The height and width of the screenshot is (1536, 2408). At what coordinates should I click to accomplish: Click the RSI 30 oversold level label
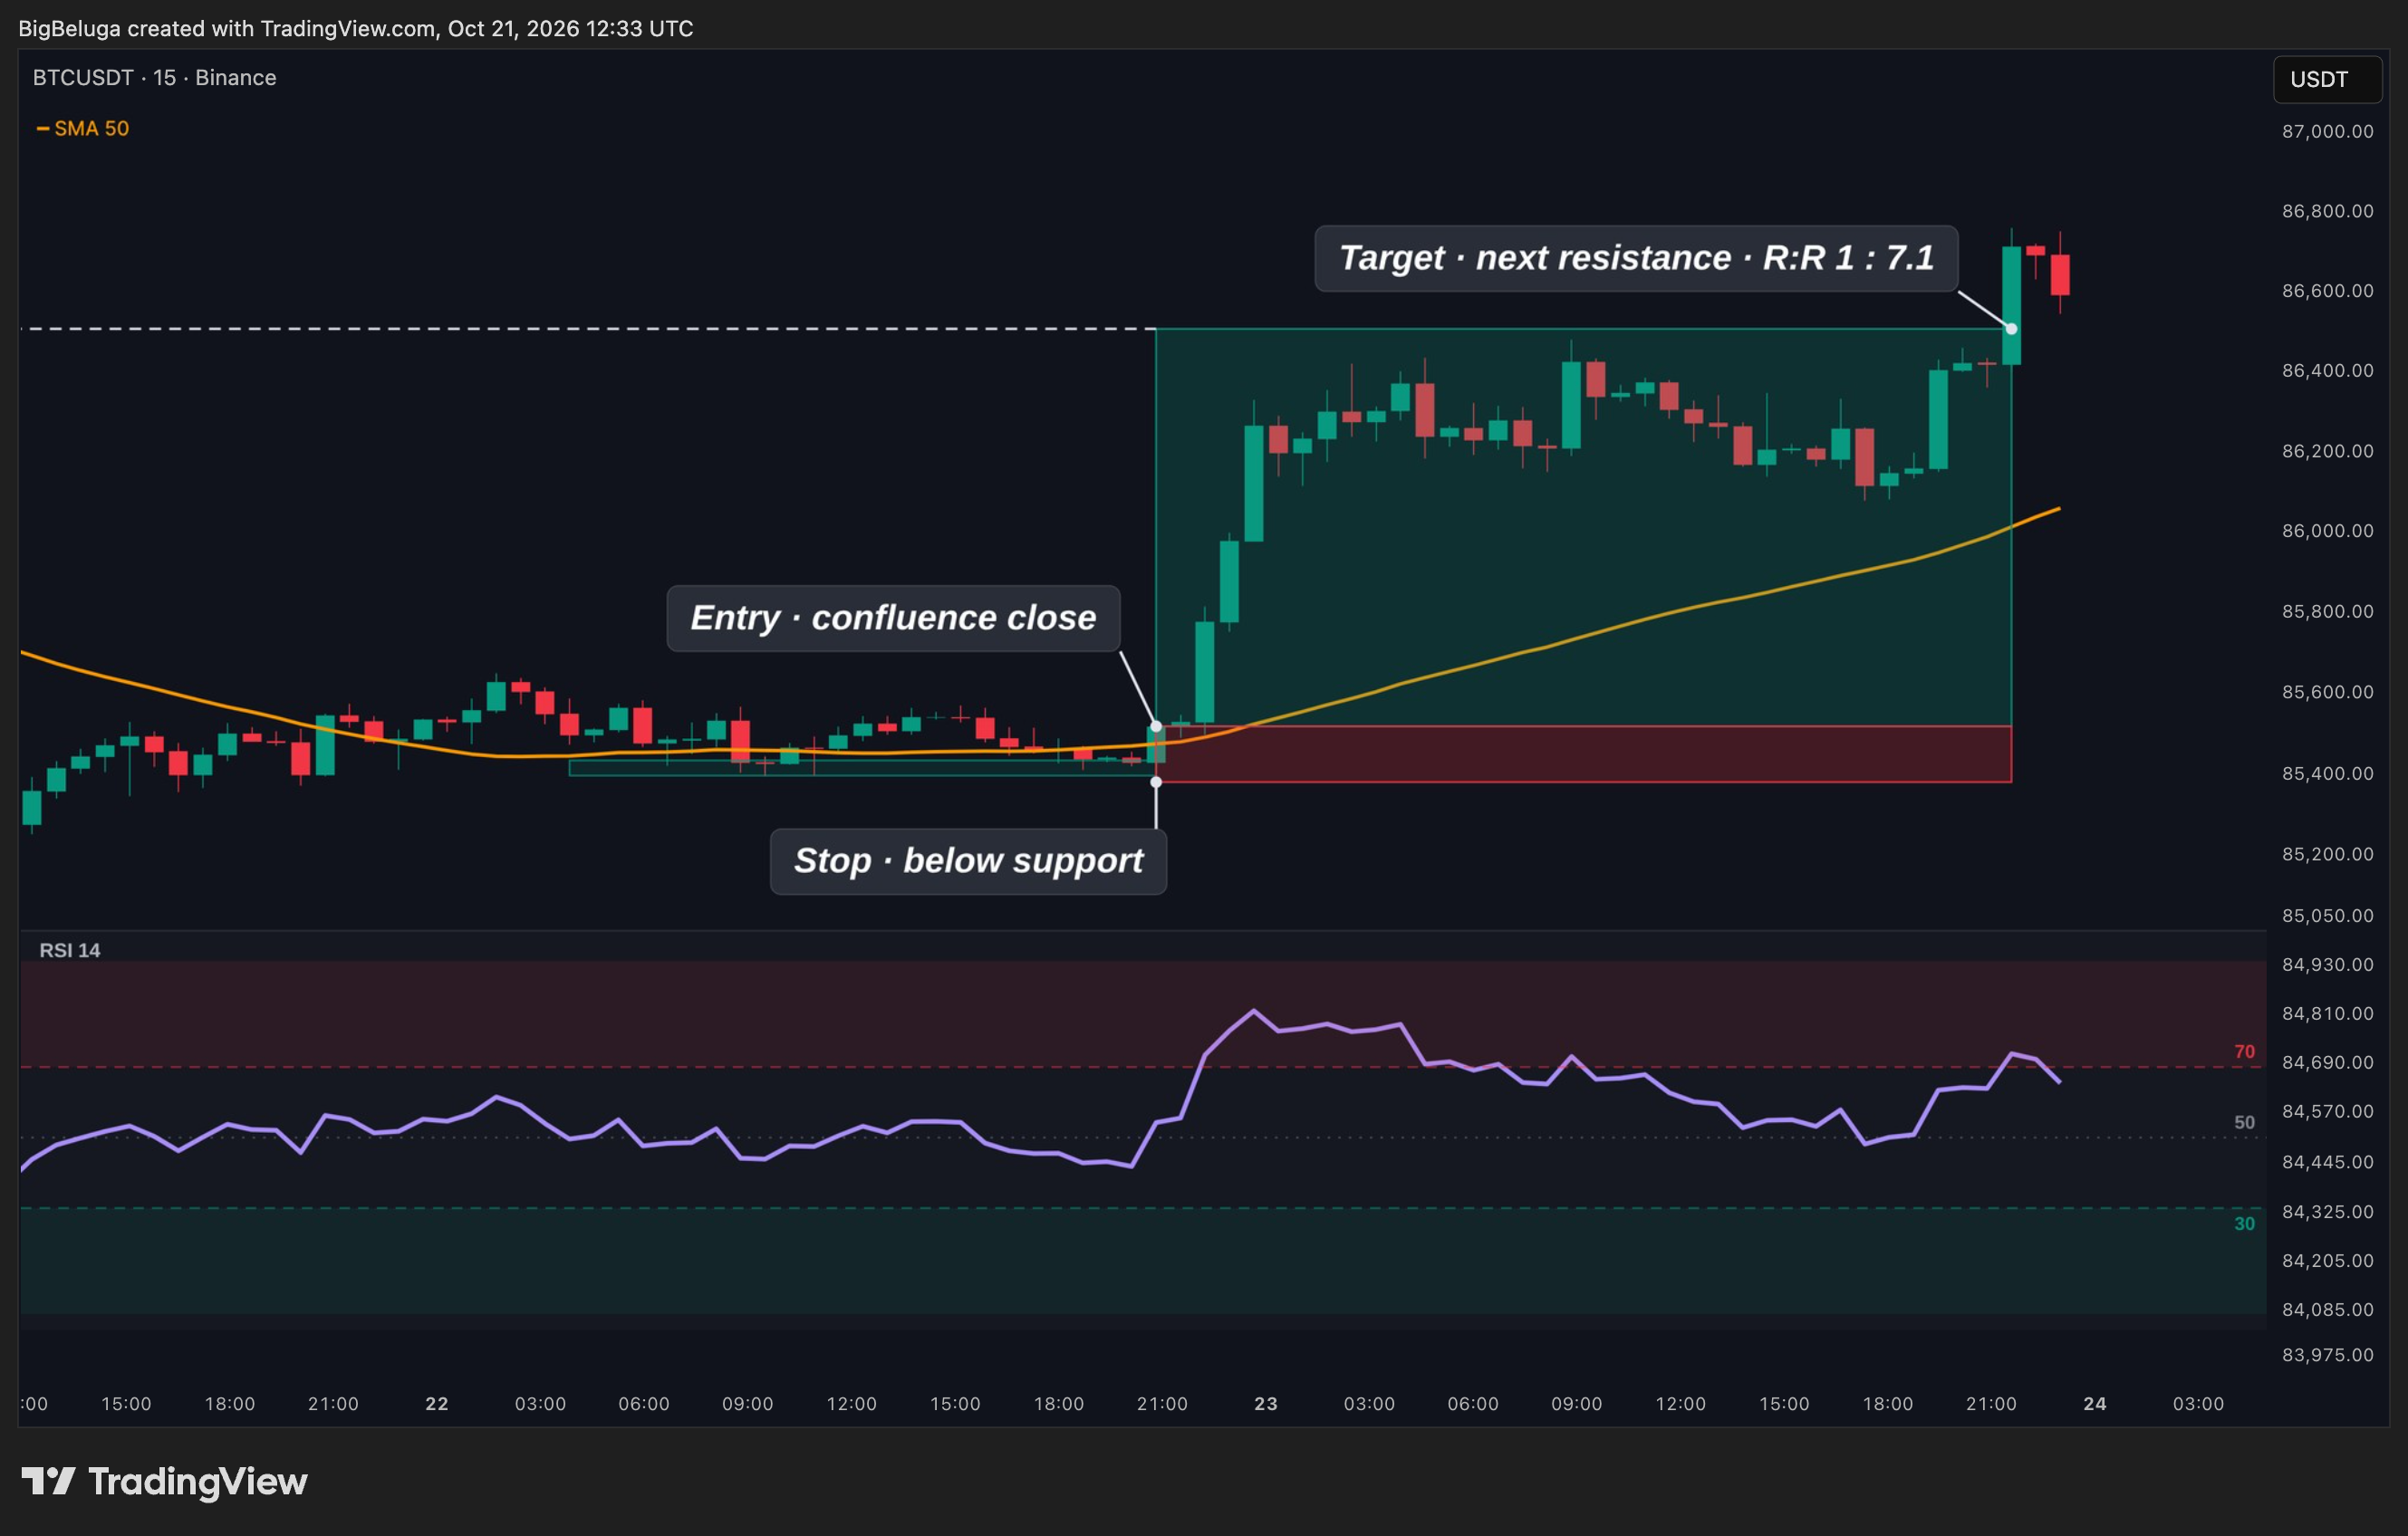click(x=2244, y=1224)
